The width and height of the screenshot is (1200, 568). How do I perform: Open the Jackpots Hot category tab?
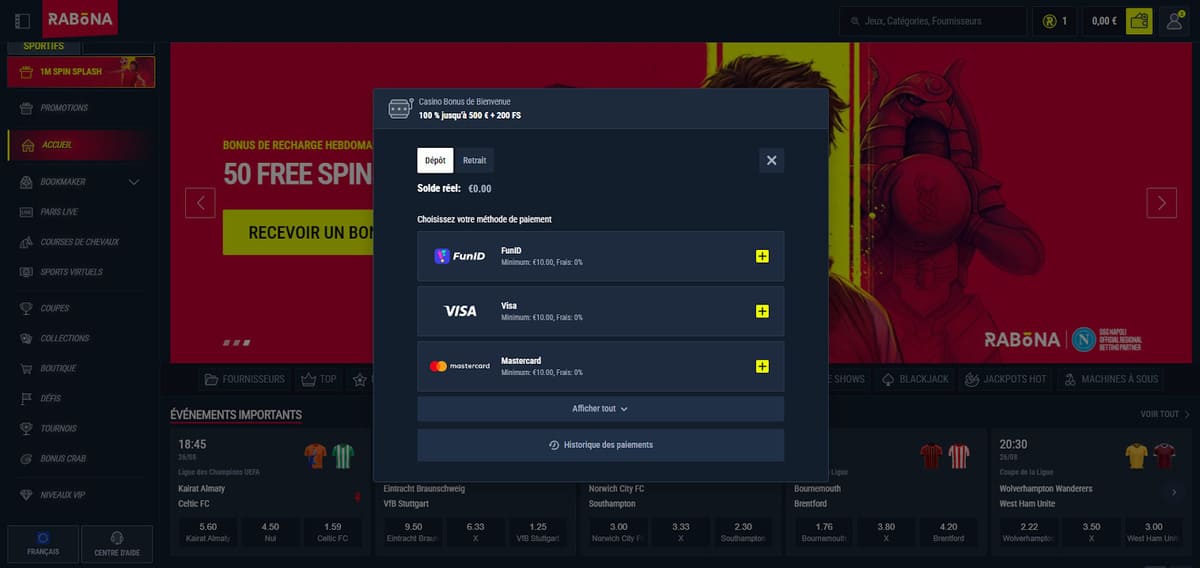point(1006,380)
